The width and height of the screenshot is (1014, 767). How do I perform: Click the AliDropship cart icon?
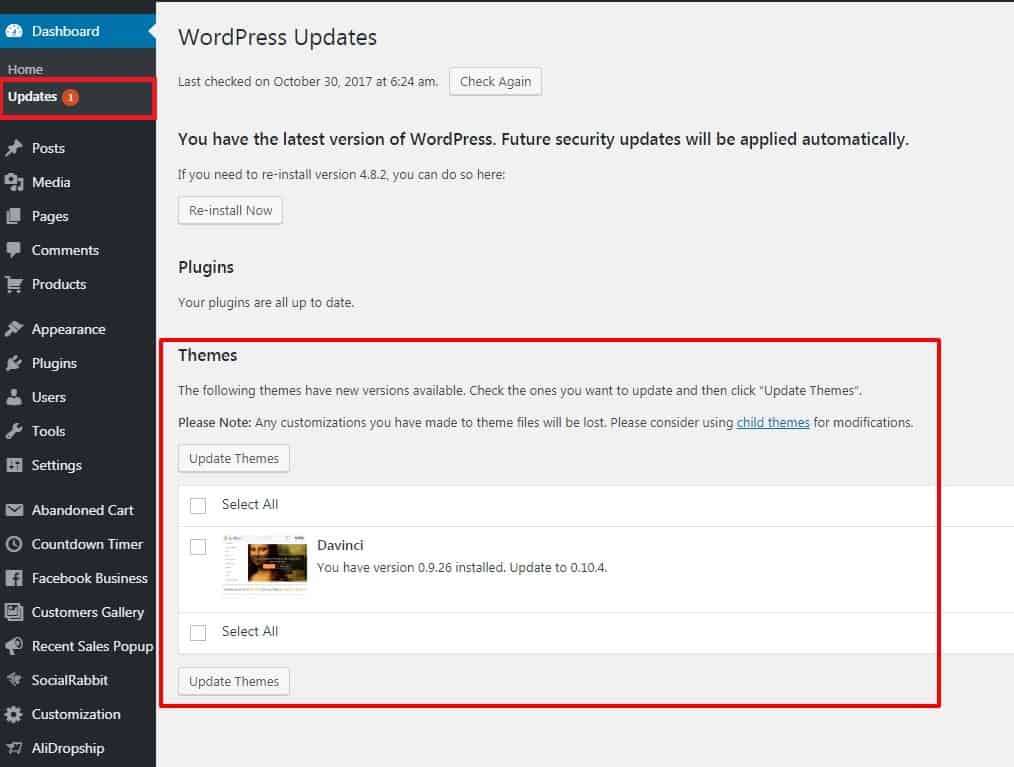tap(14, 748)
